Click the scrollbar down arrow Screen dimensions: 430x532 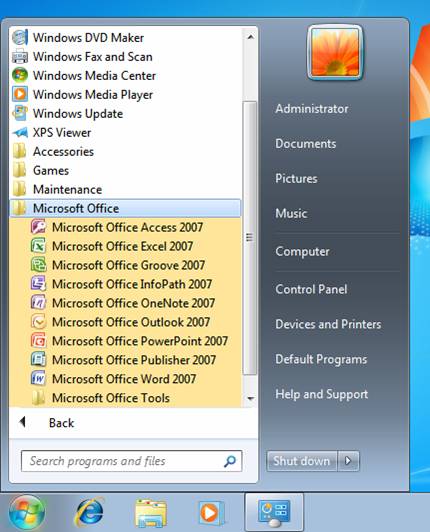pyautogui.click(x=250, y=398)
